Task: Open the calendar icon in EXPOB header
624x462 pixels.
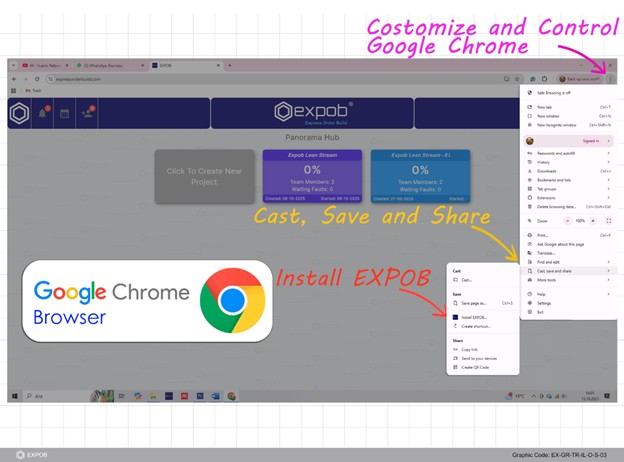Action: [x=64, y=113]
